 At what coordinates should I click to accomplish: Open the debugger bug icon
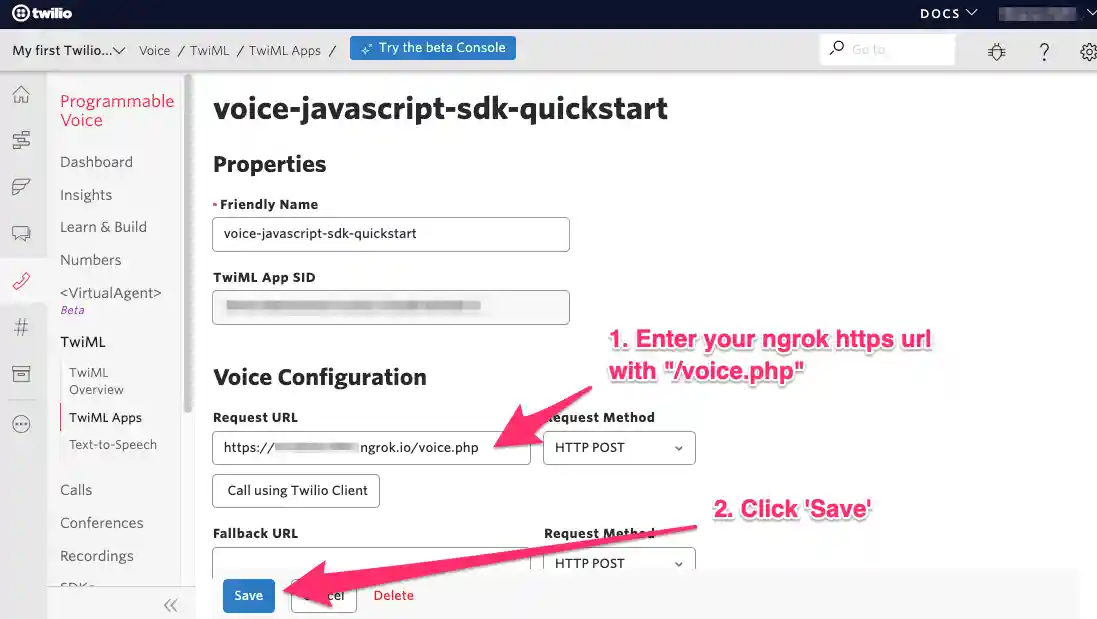(996, 52)
